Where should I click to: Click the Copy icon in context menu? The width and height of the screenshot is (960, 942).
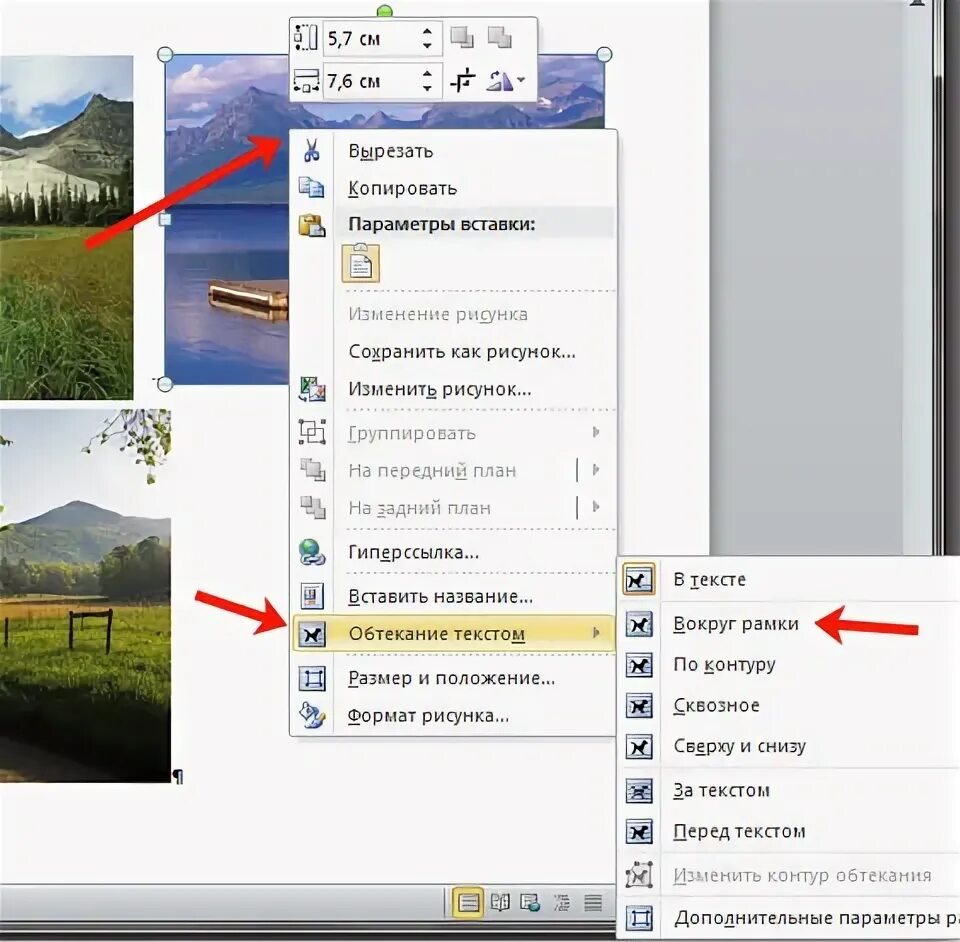click(312, 187)
